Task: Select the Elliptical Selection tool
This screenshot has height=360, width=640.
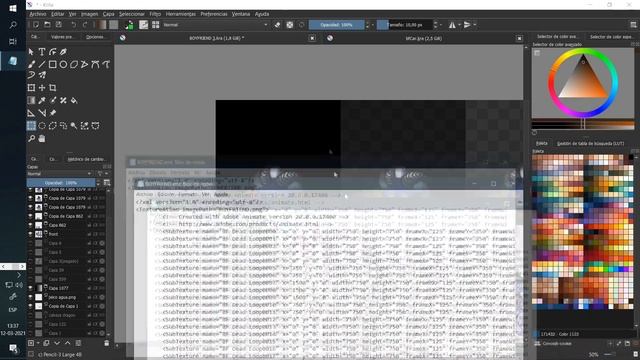Action: pos(42,126)
